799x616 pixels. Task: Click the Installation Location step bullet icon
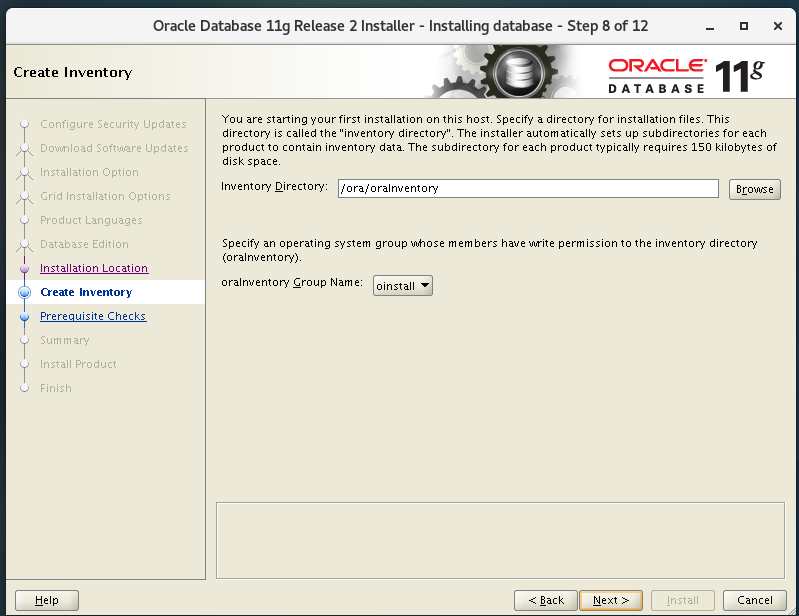coord(24,268)
